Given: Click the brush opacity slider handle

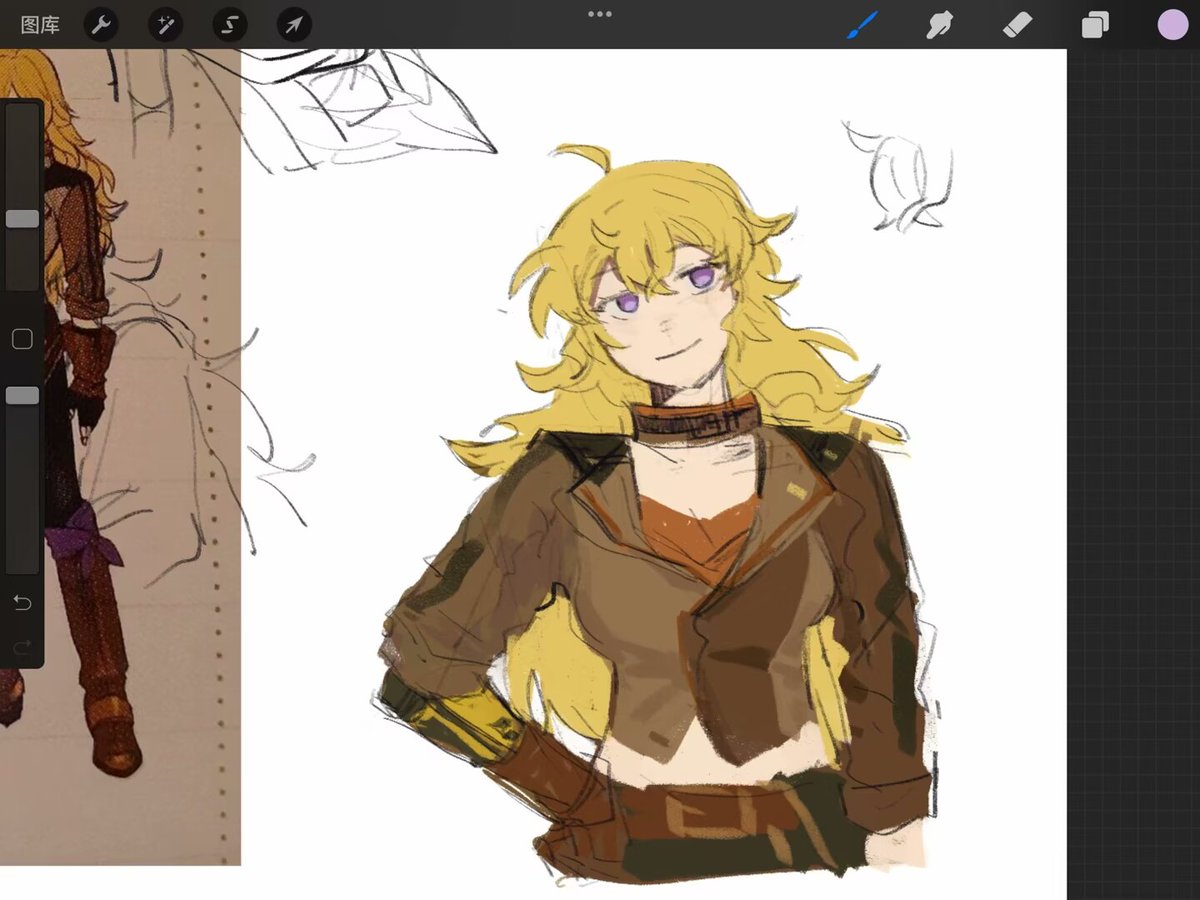Looking at the screenshot, I should (x=22, y=396).
